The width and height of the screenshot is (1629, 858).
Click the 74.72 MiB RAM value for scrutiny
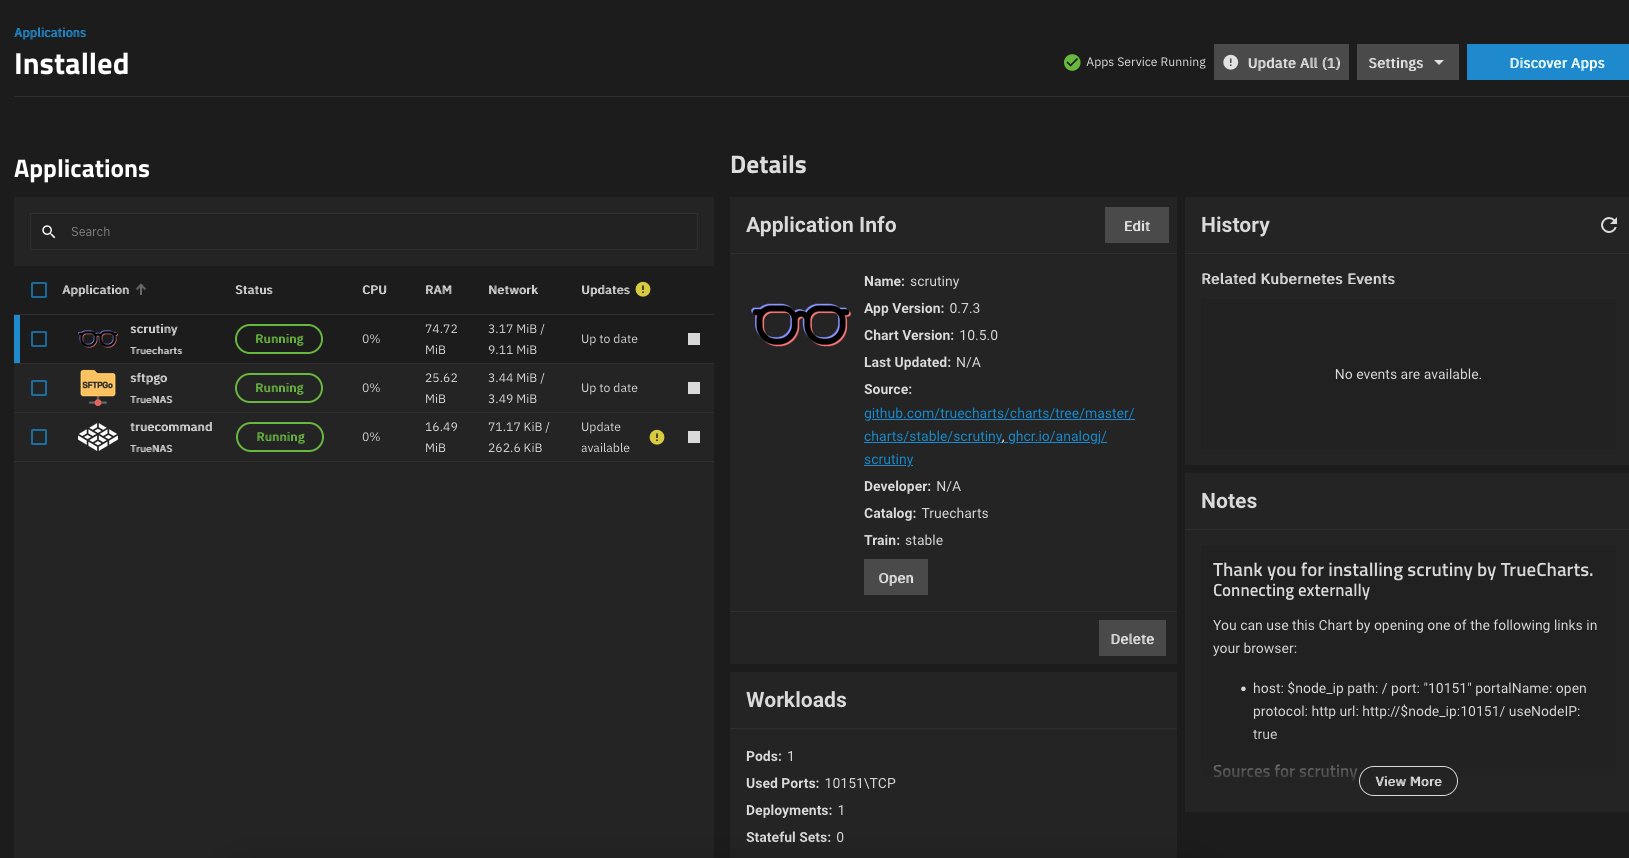pyautogui.click(x=441, y=339)
